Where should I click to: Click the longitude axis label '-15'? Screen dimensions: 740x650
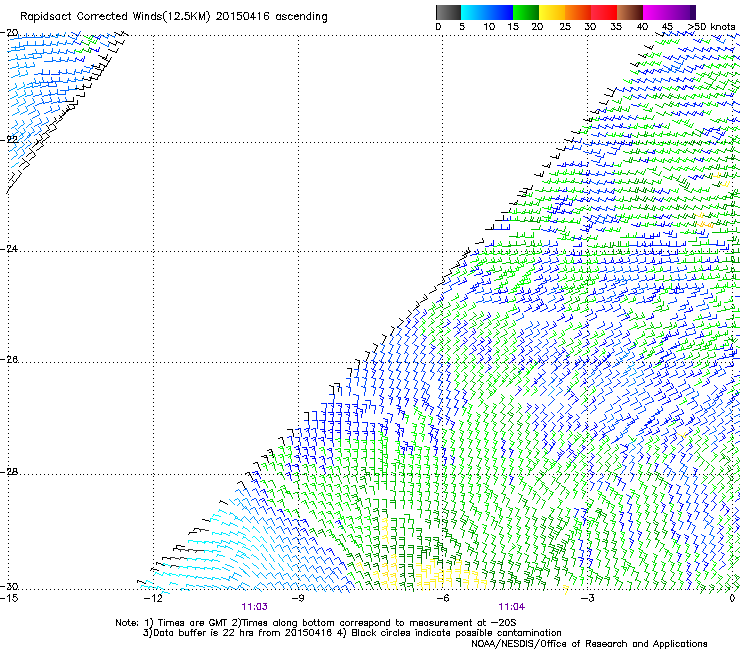(9, 599)
